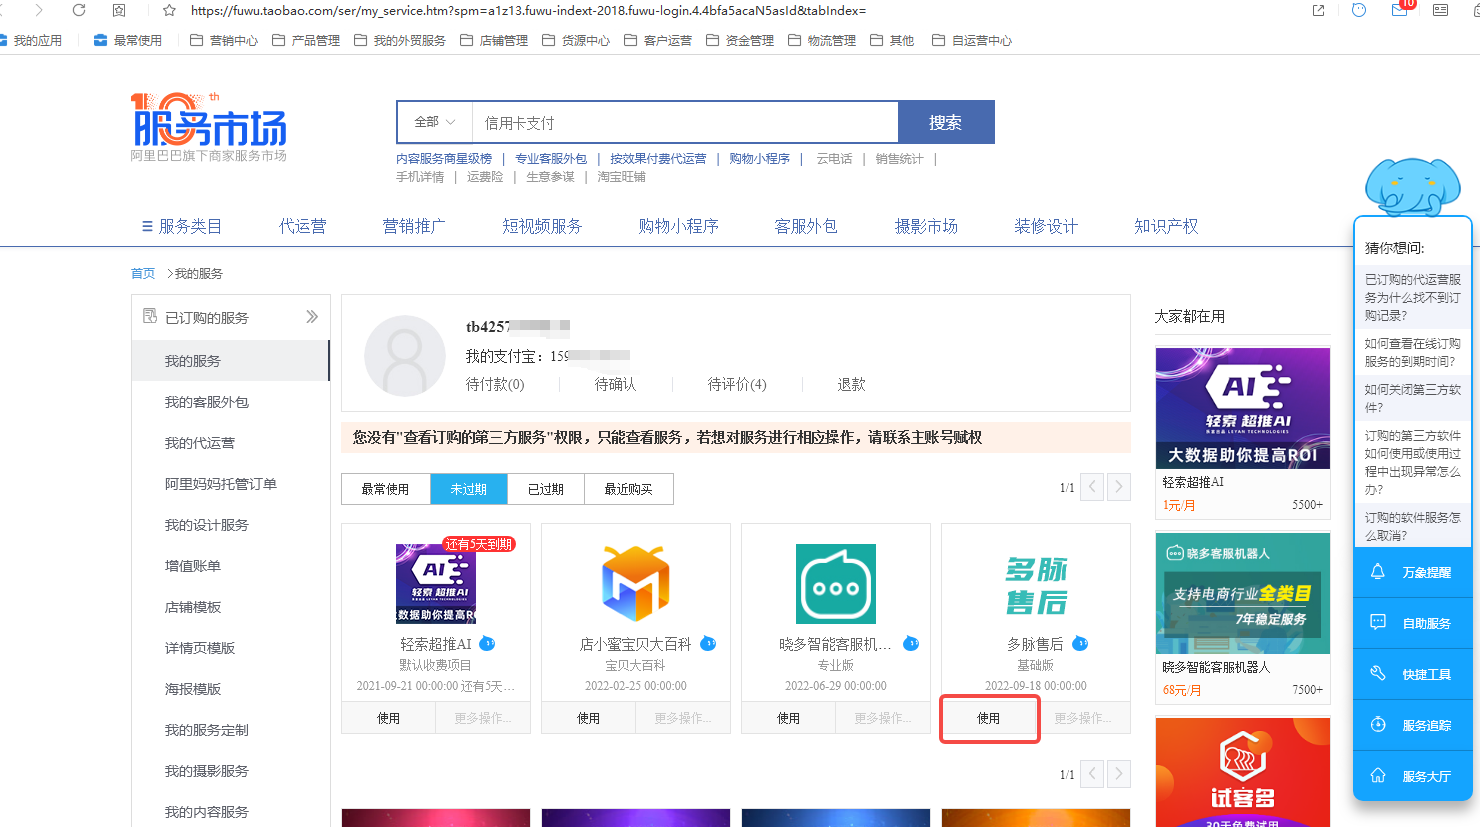Switch to the 已过期 tab
This screenshot has width=1480, height=827.
click(546, 489)
